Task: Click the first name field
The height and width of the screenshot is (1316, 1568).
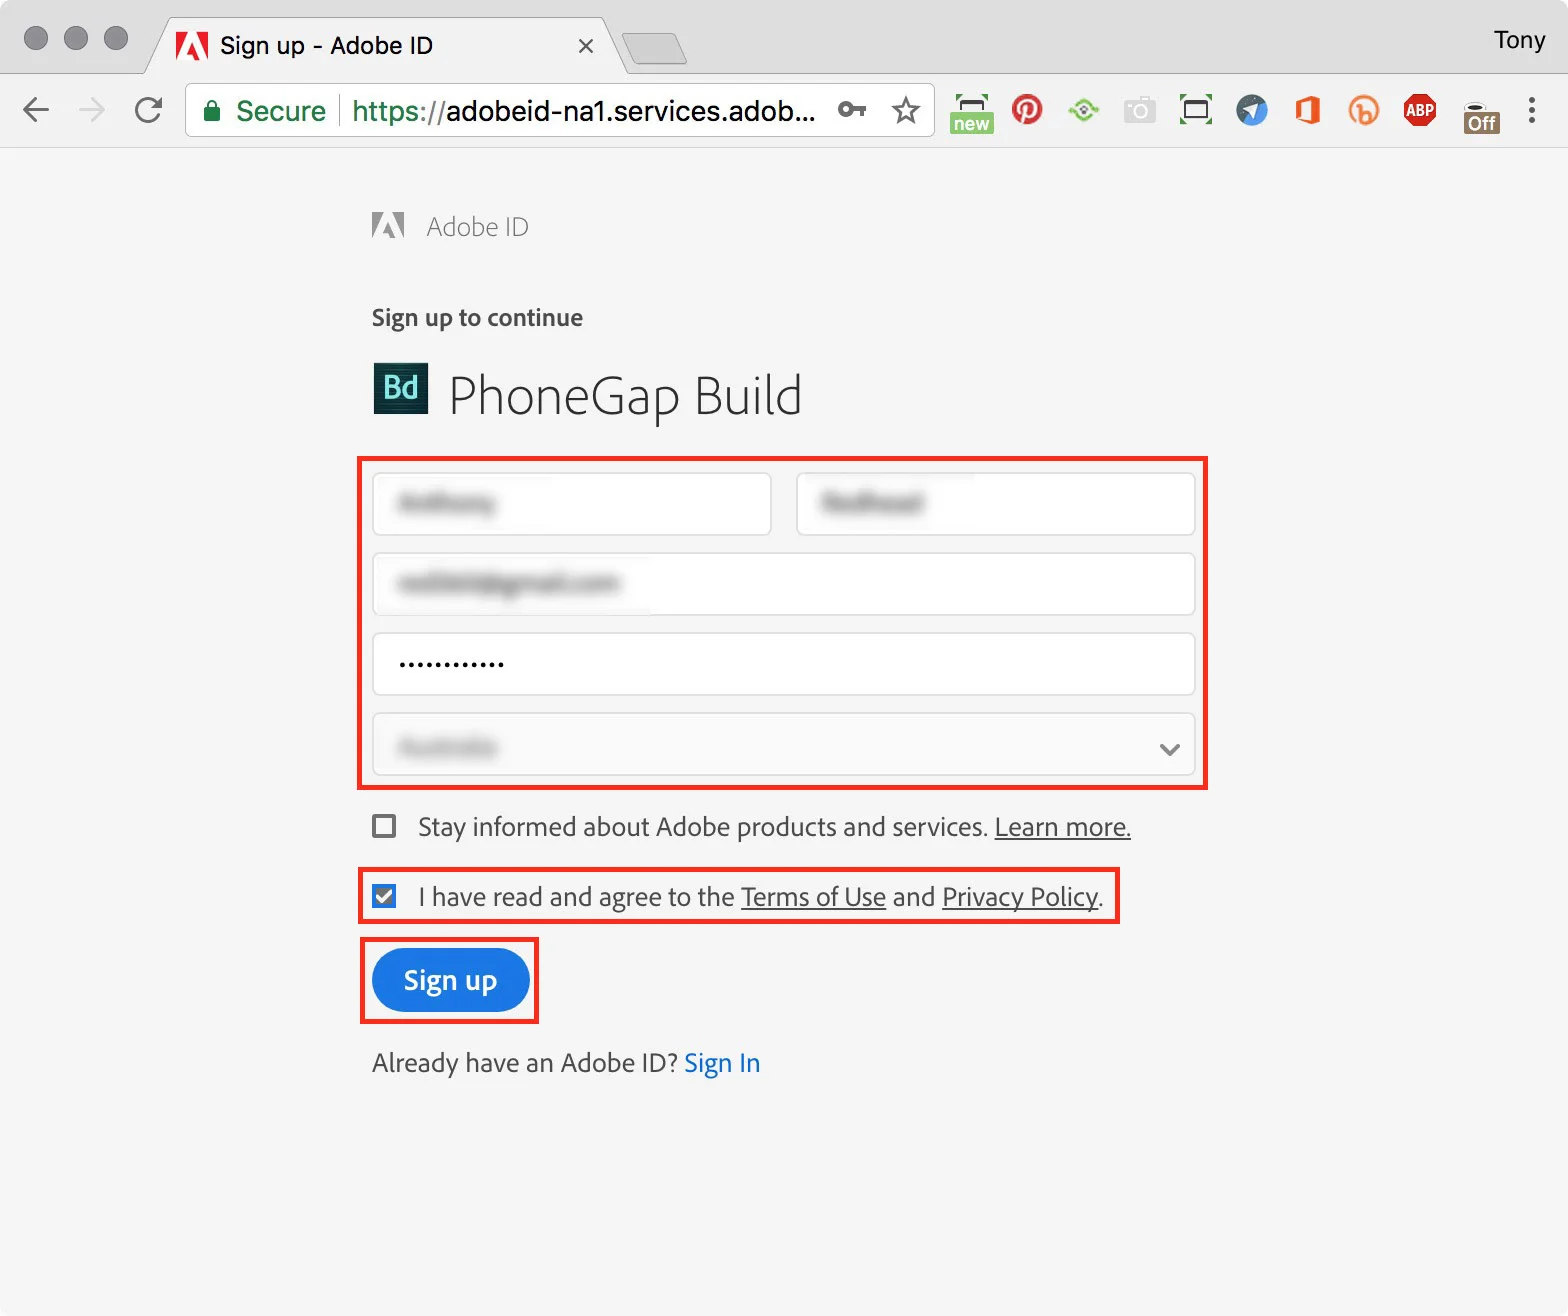Action: click(571, 504)
